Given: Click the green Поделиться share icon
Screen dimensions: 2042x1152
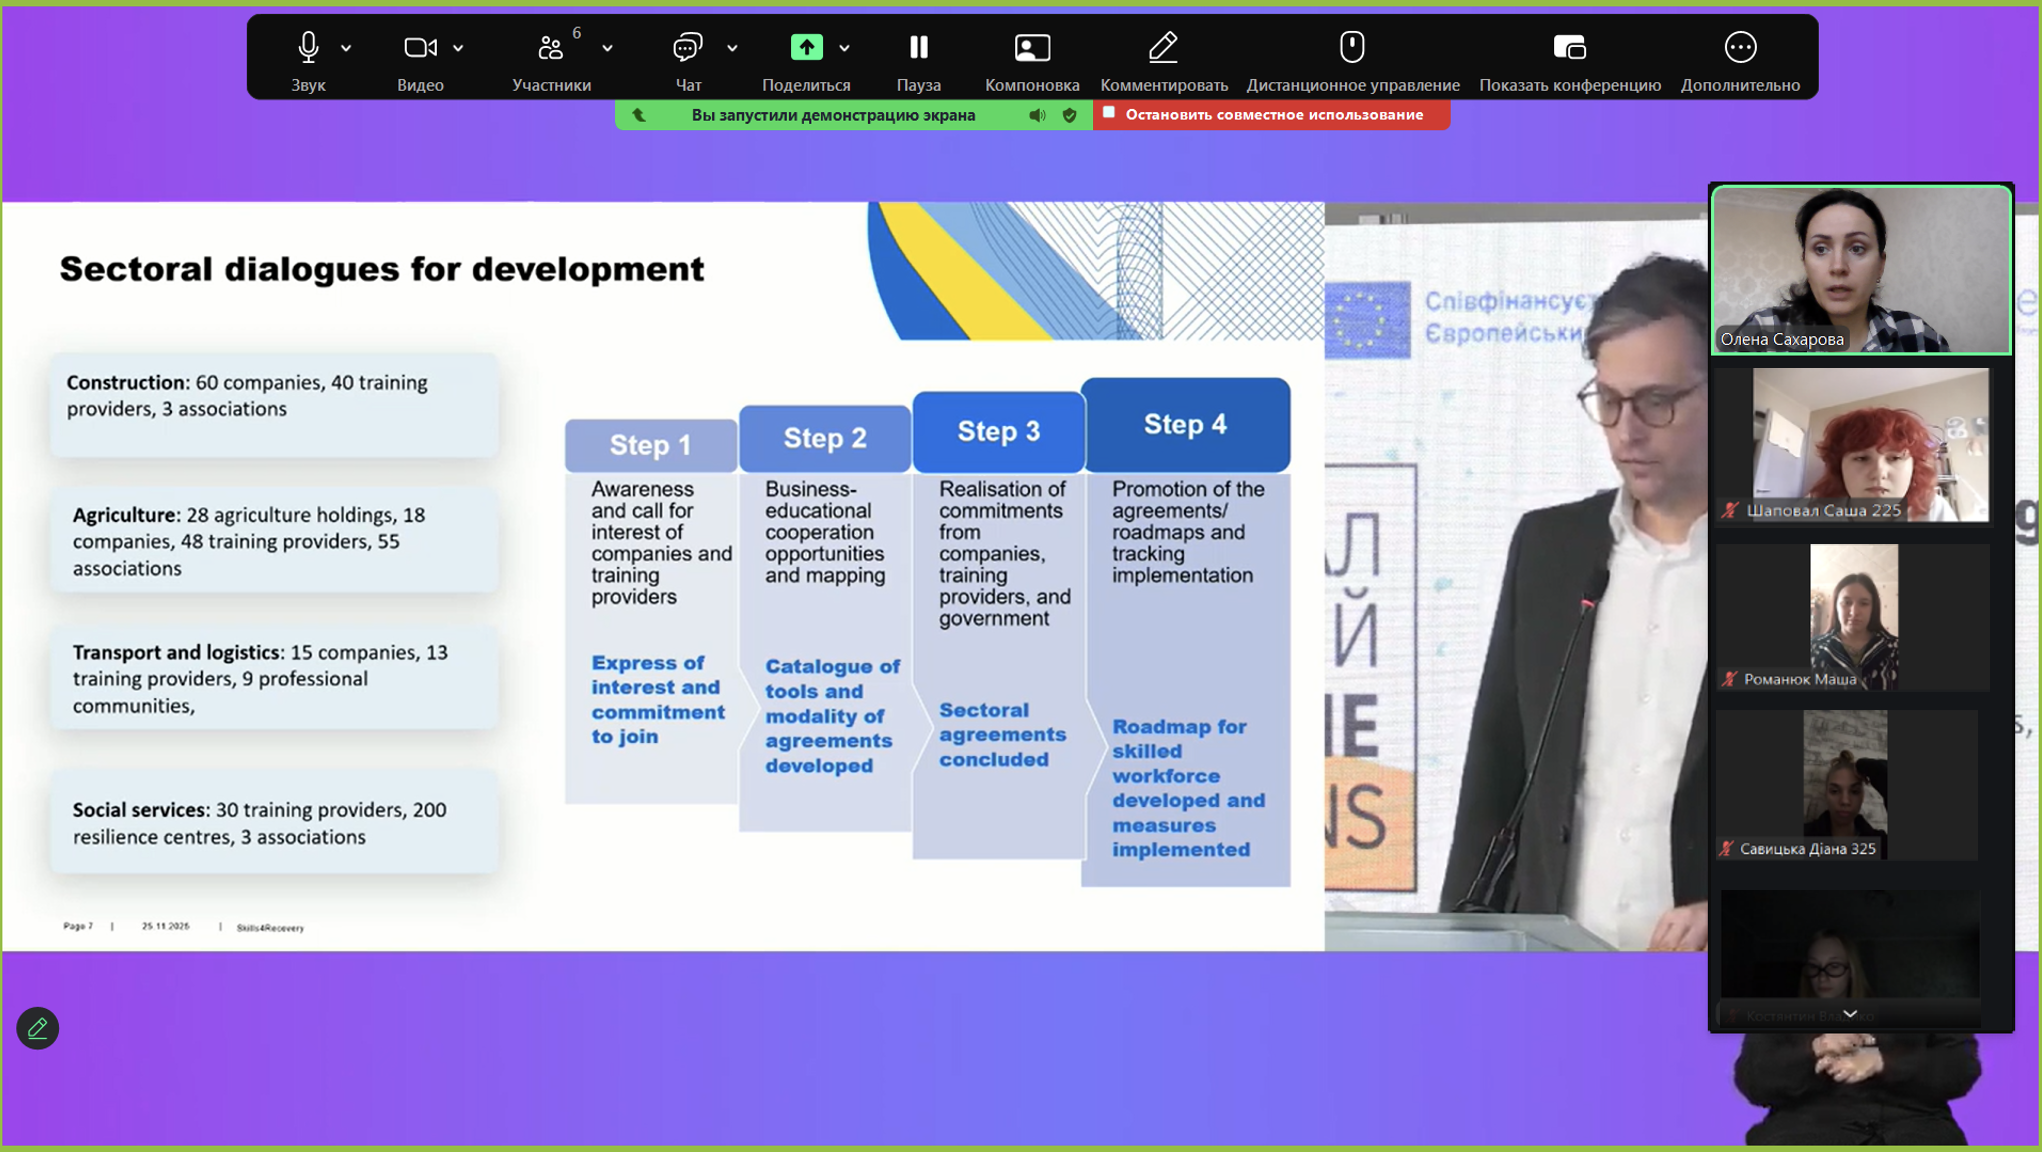Looking at the screenshot, I should click(x=806, y=48).
